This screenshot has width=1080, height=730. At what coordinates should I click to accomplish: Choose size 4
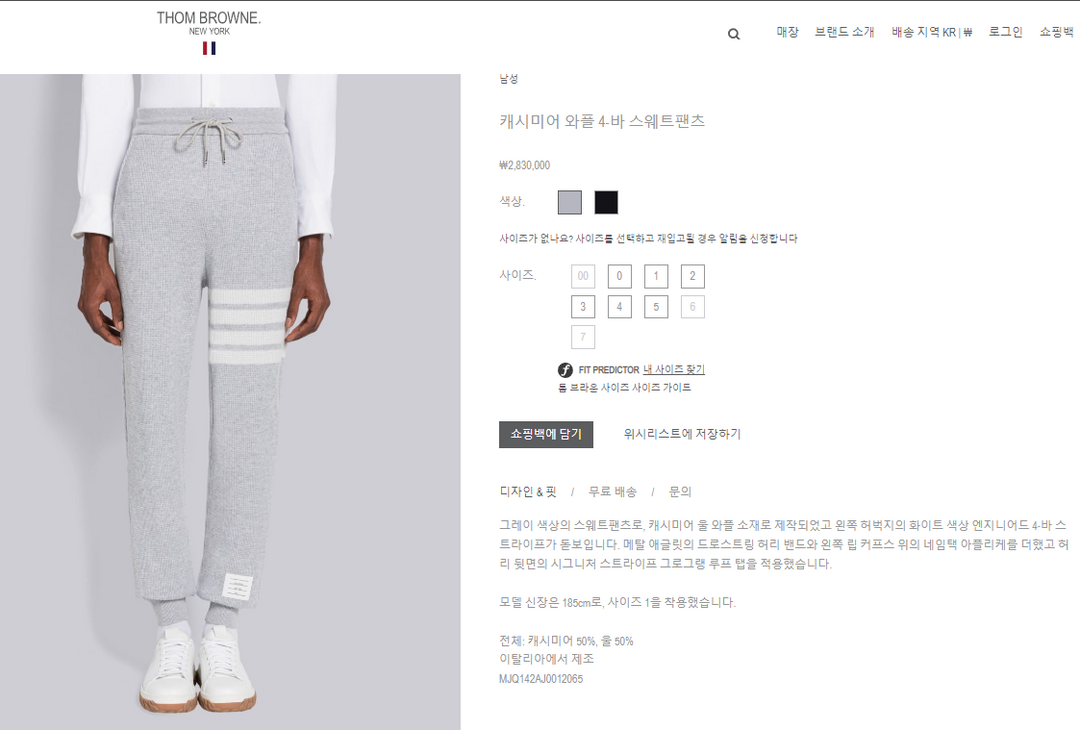click(x=619, y=306)
